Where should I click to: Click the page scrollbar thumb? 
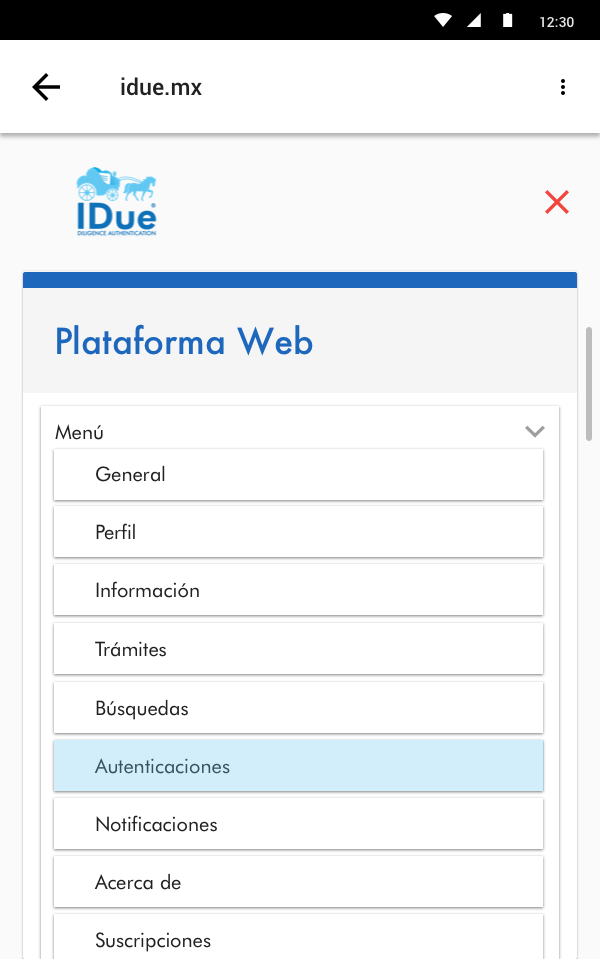[589, 383]
